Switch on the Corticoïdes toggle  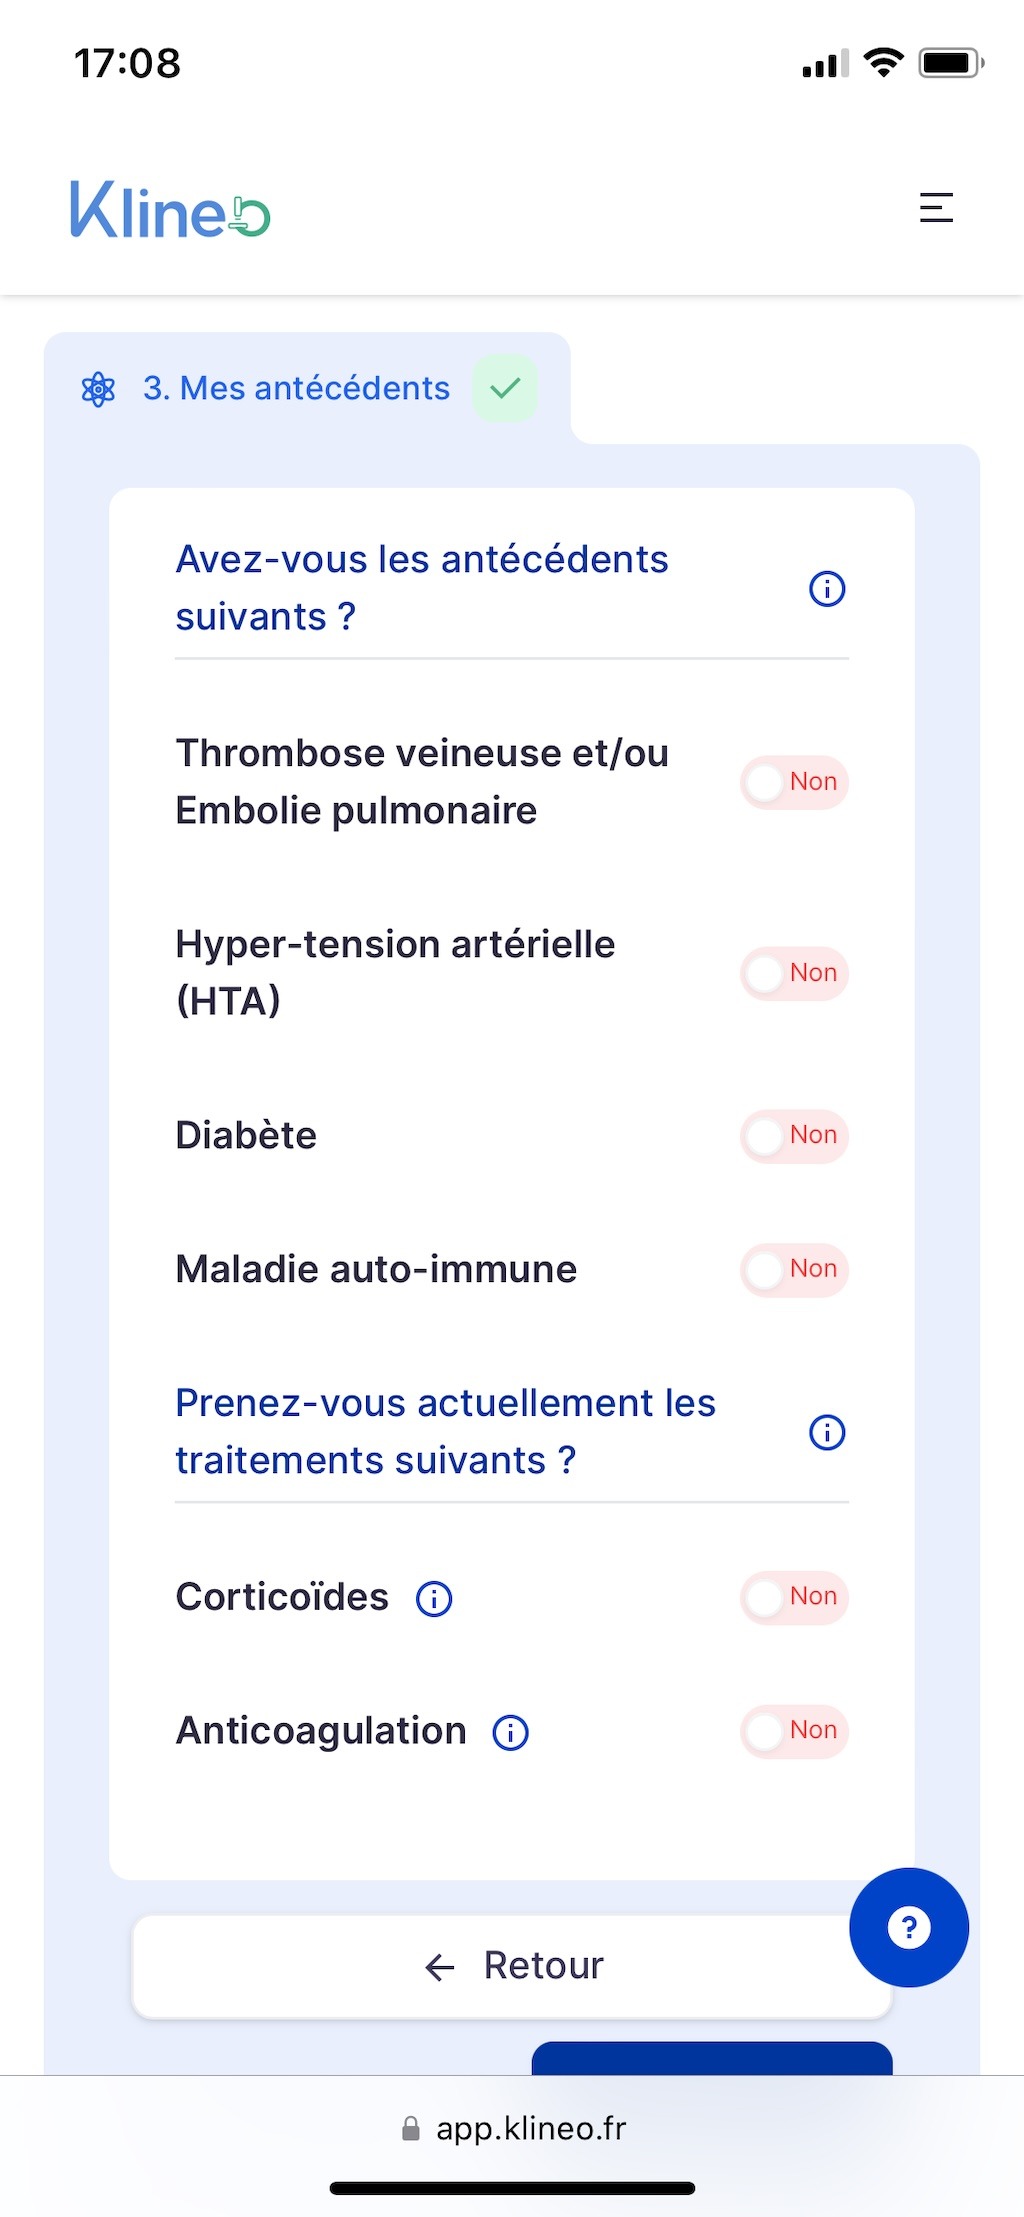tap(794, 1597)
